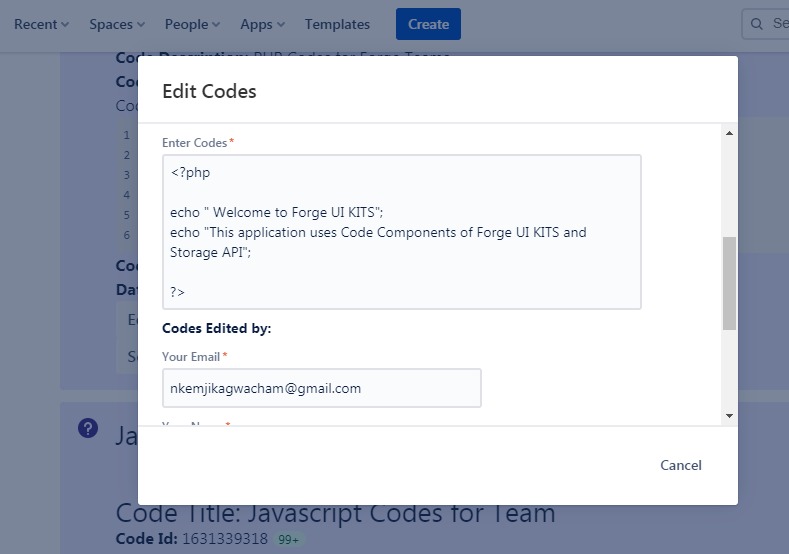Click inside the Enter Codes text area
789x554 pixels.
click(402, 232)
